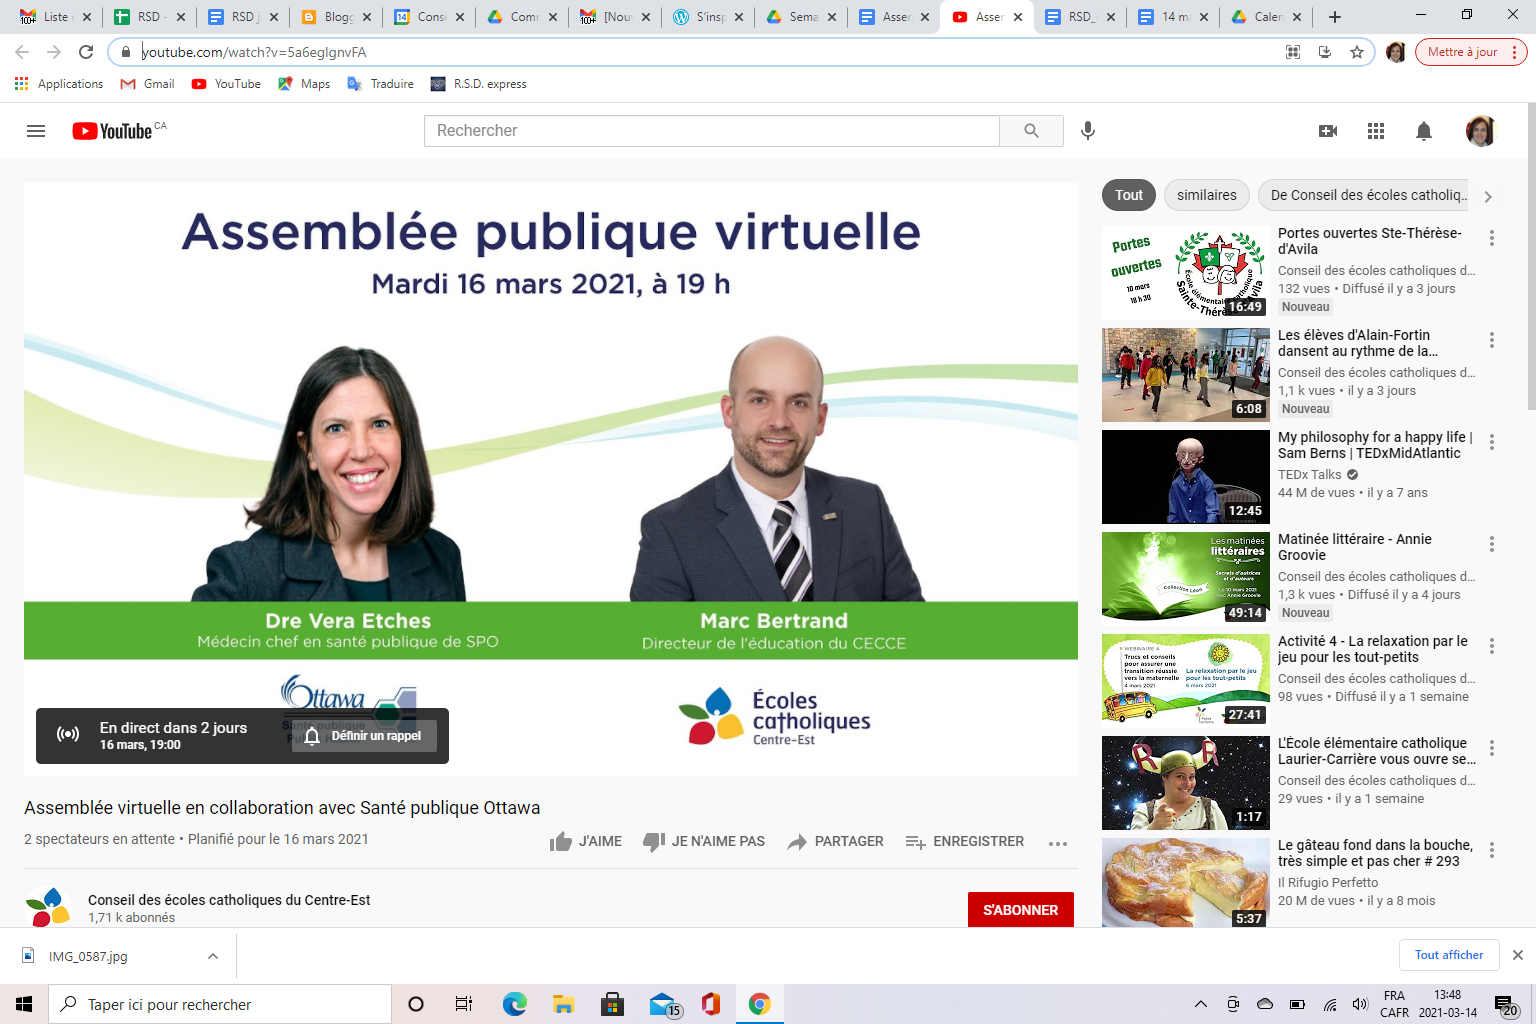Start voice search with microphone icon
This screenshot has height=1024, width=1536.
pyautogui.click(x=1088, y=130)
